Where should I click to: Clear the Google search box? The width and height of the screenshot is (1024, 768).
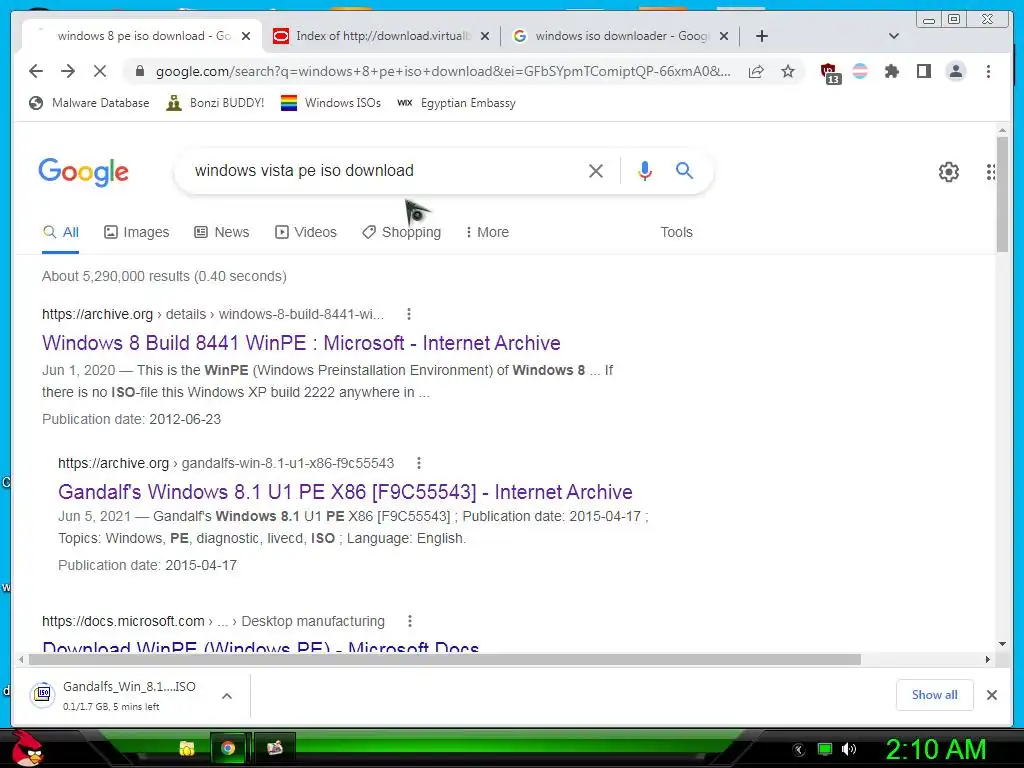(596, 171)
